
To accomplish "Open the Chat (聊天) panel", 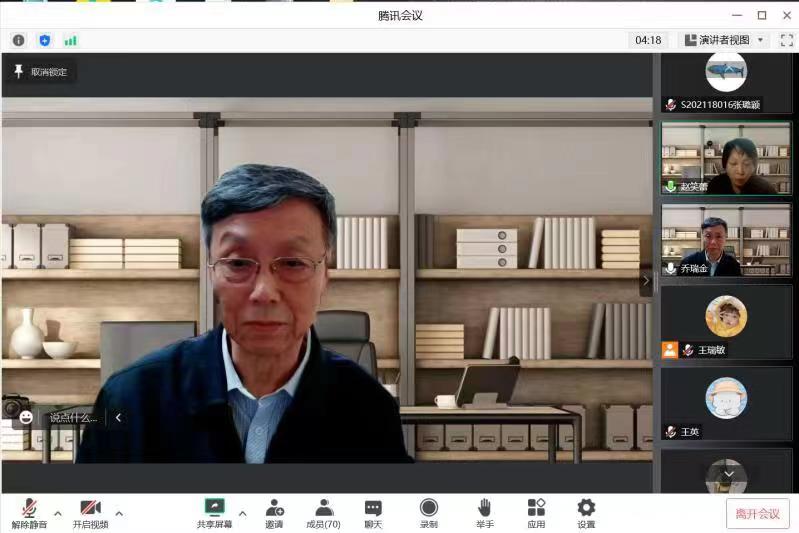I will (x=373, y=513).
